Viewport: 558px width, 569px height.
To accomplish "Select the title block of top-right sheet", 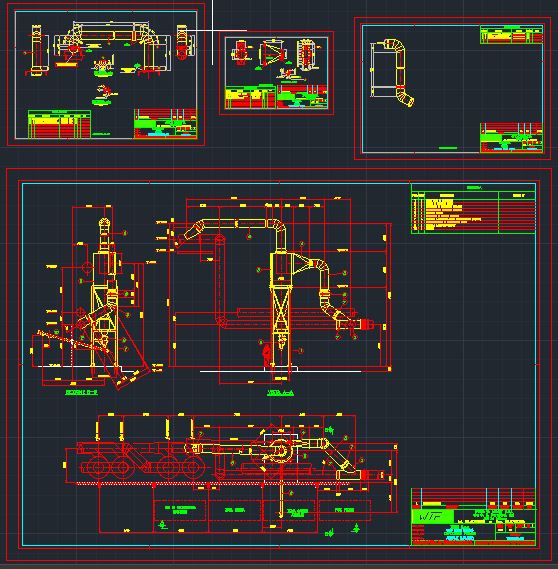I will [511, 138].
